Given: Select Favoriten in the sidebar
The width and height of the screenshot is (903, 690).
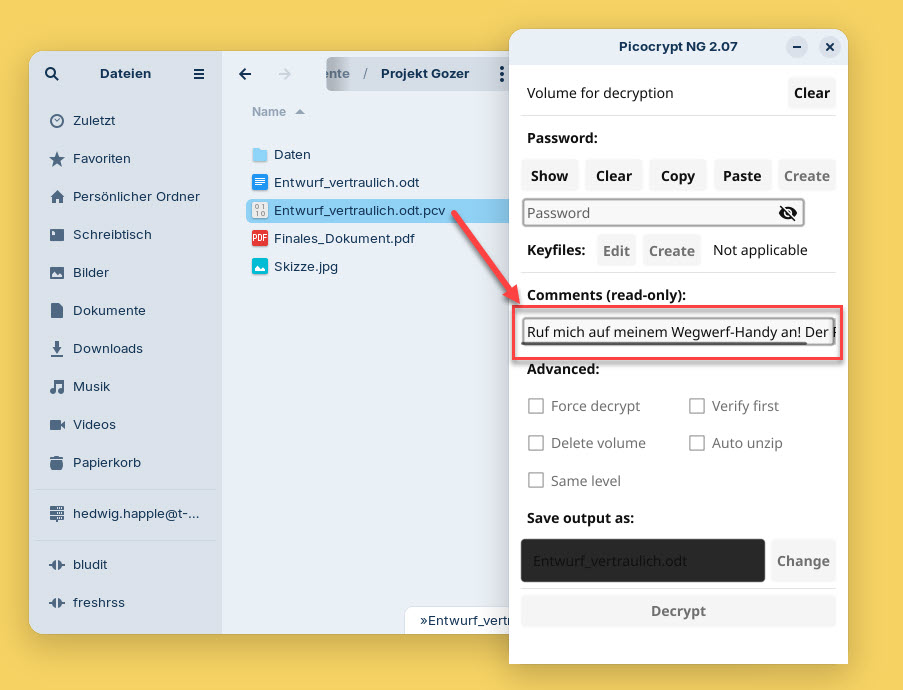Looking at the screenshot, I should coord(101,159).
